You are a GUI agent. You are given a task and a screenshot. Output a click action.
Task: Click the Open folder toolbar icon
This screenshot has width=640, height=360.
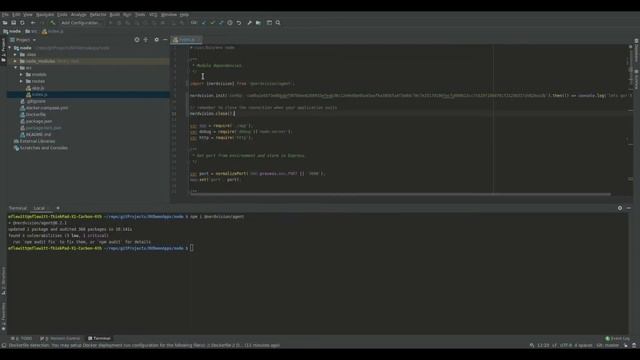click(5, 23)
